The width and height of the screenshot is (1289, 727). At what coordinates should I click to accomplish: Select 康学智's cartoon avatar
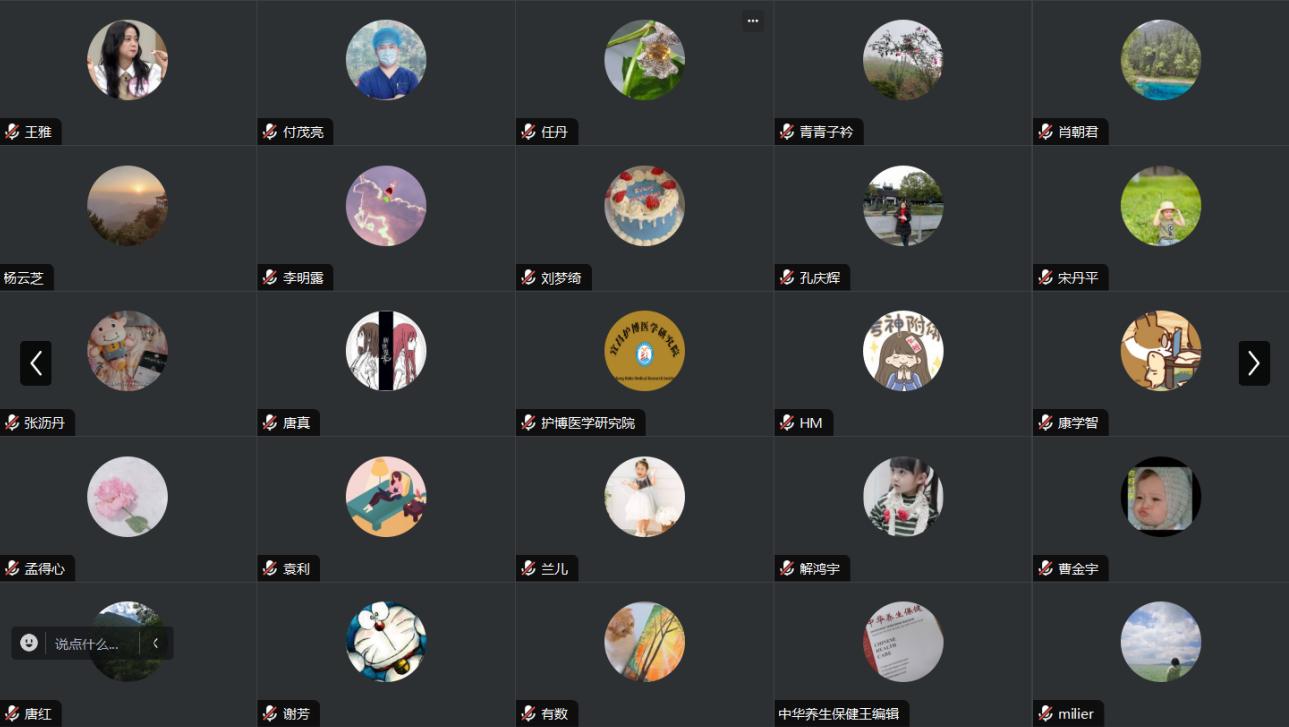pos(1161,351)
